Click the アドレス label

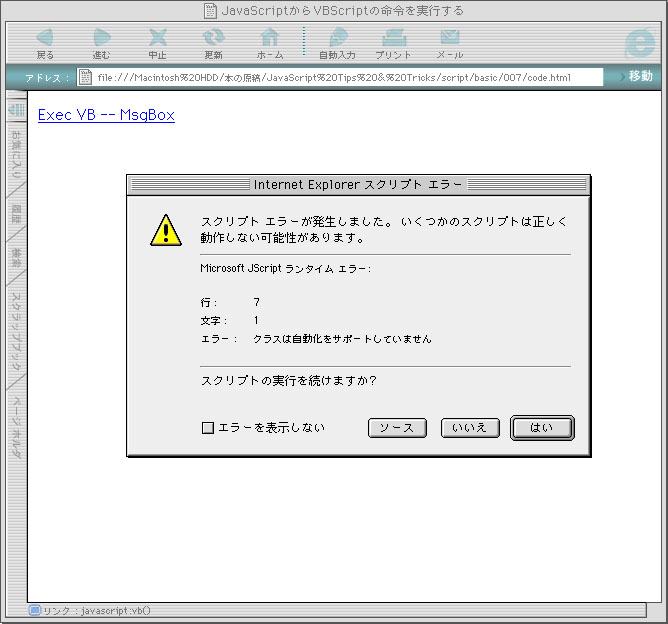click(x=47, y=78)
